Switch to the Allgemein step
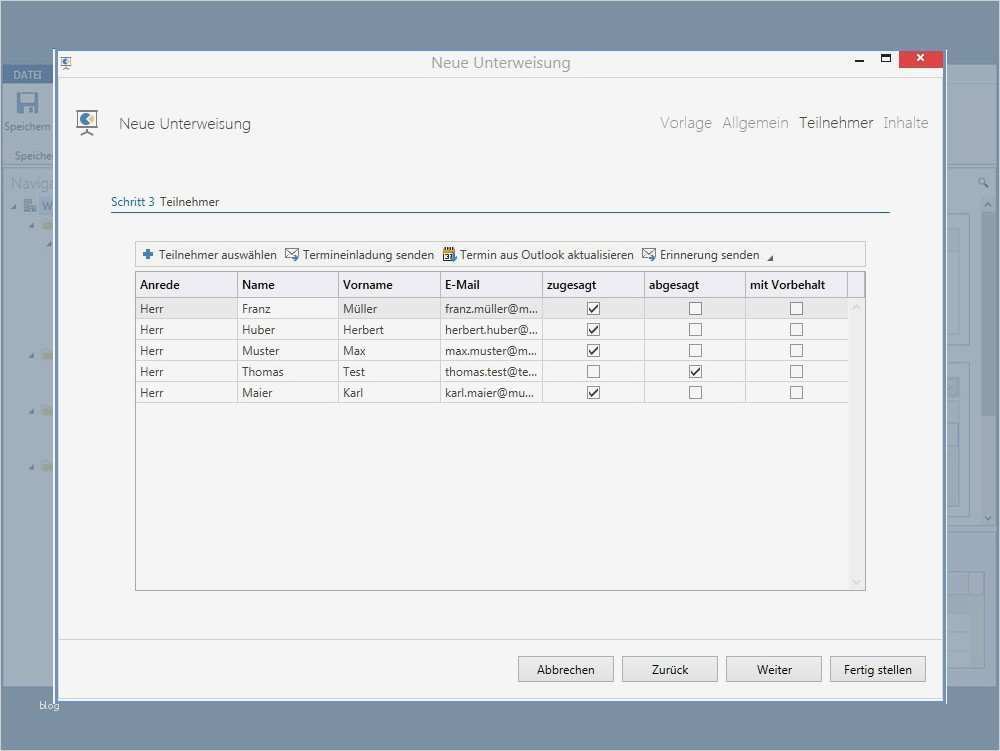 (x=755, y=123)
